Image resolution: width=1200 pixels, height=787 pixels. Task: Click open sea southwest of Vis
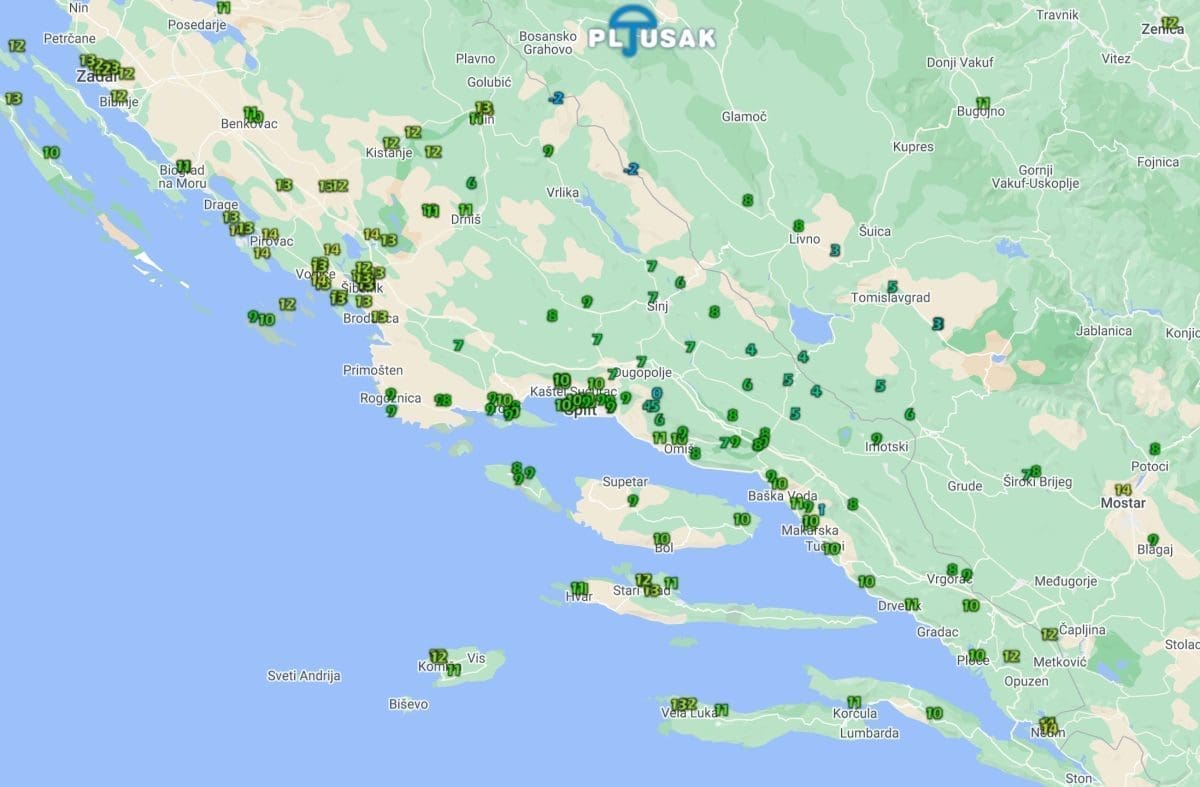pyautogui.click(x=330, y=740)
